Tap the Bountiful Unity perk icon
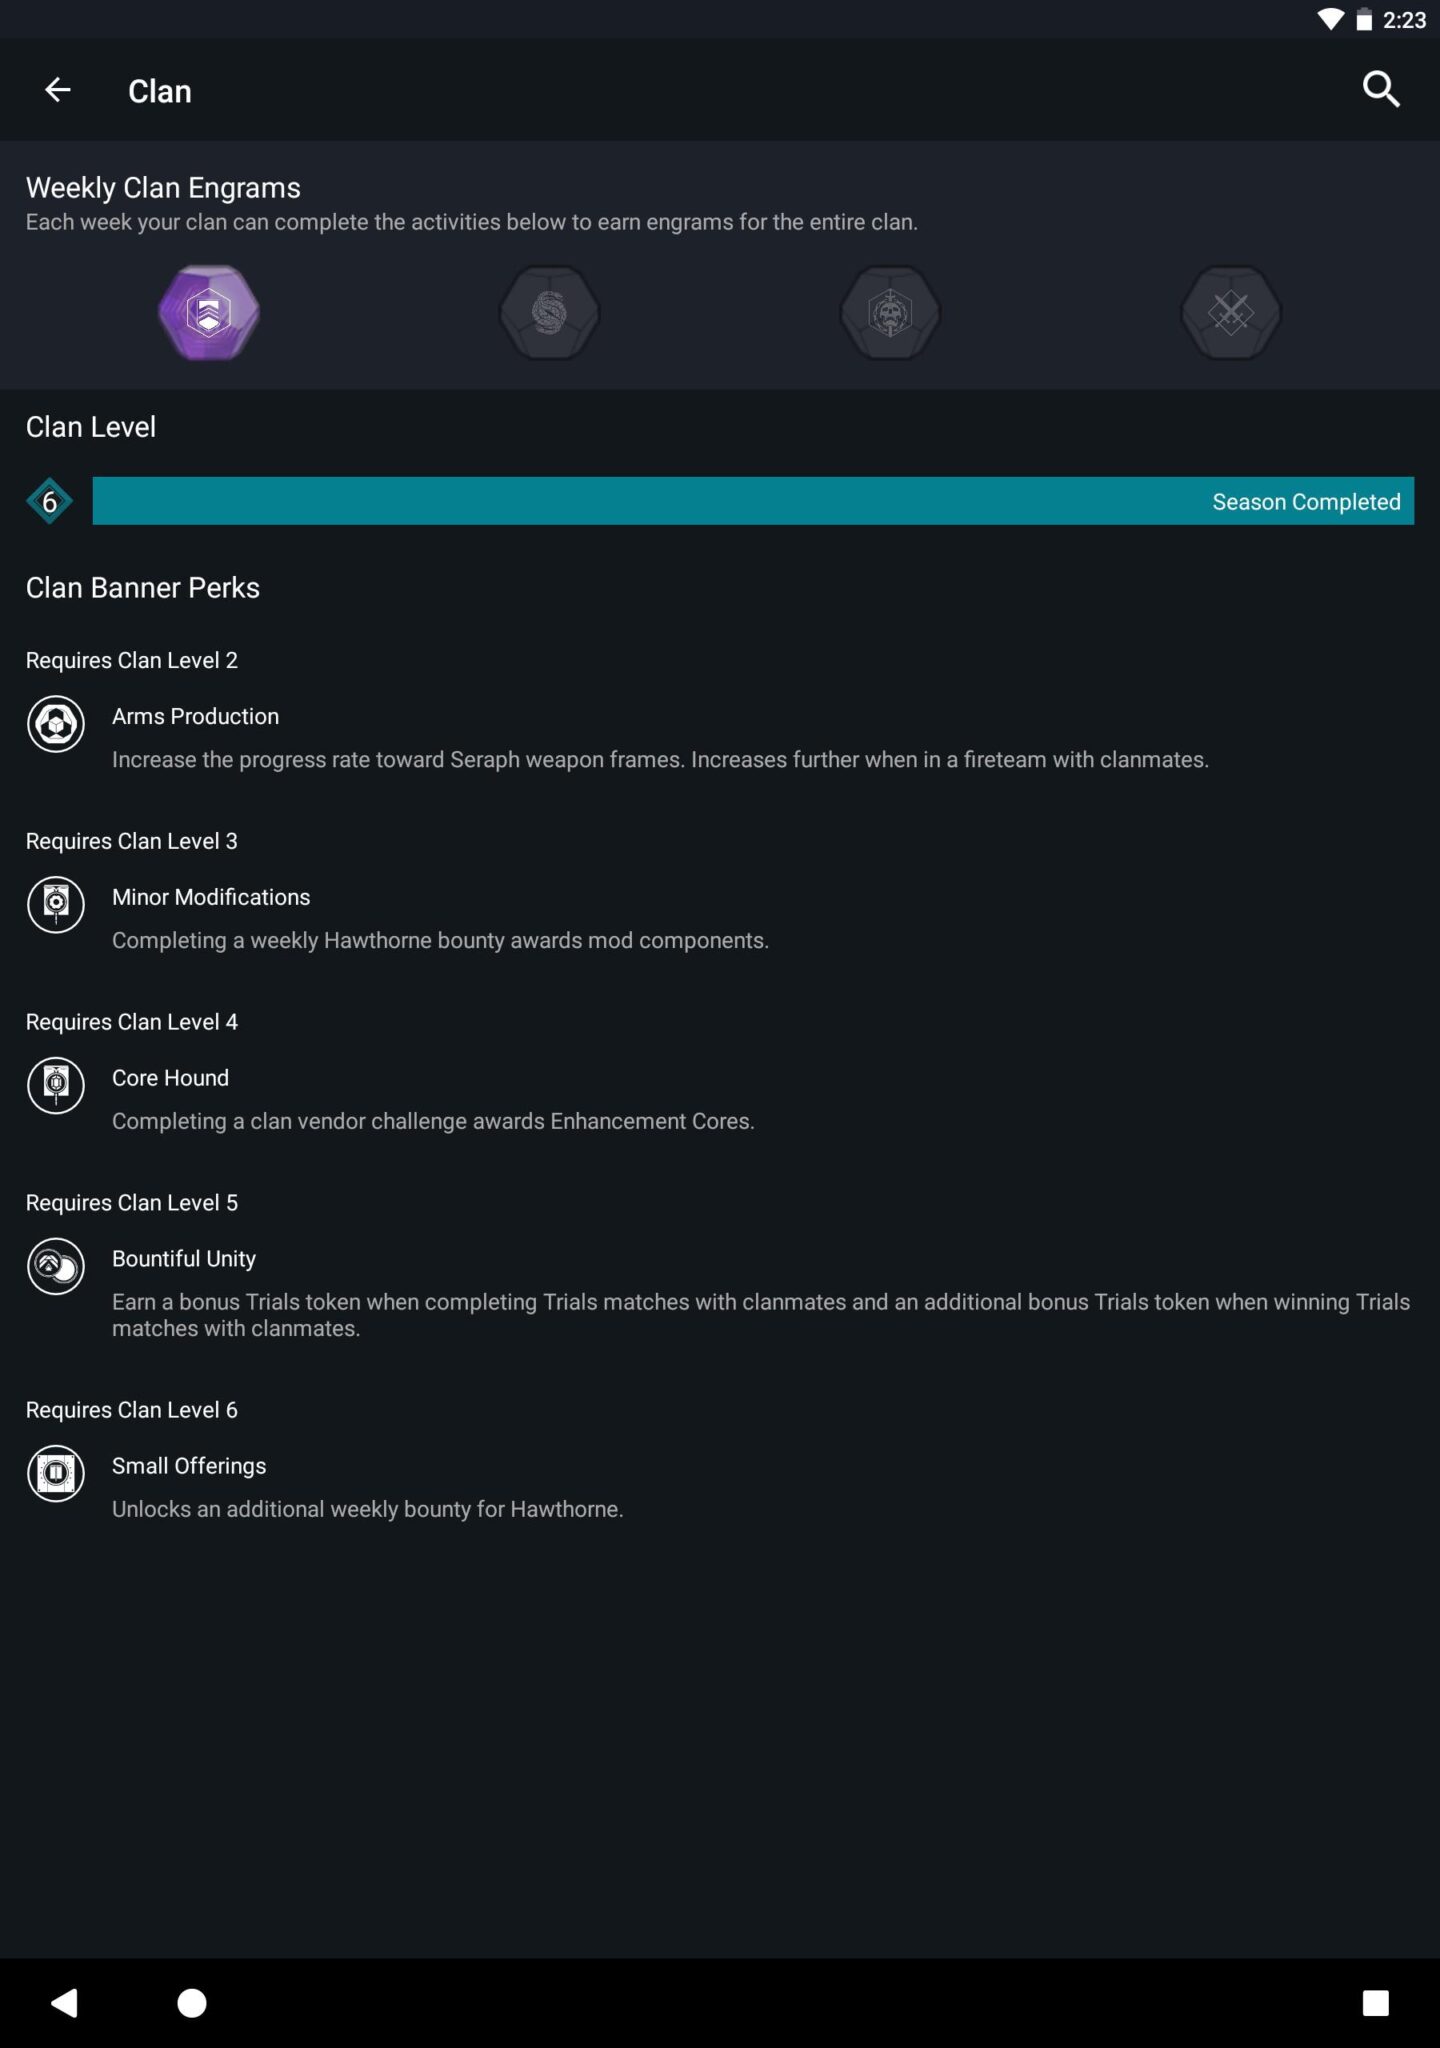This screenshot has height=2048, width=1440. point(56,1267)
